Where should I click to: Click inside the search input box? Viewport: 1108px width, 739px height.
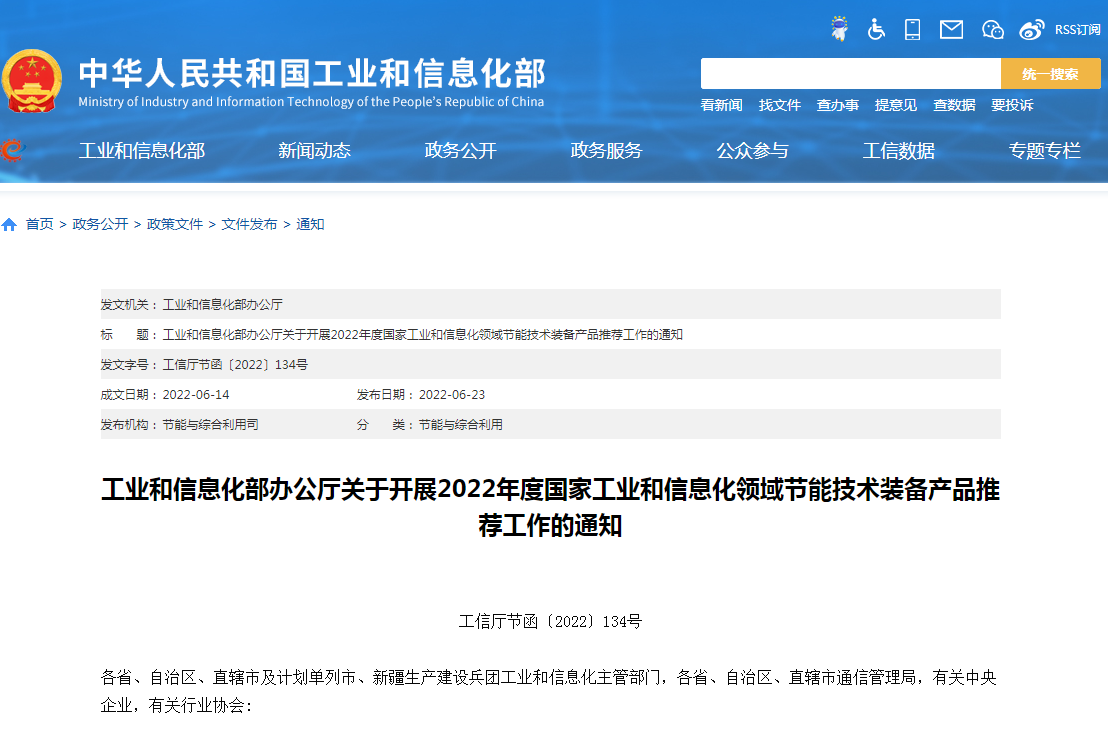click(850, 72)
